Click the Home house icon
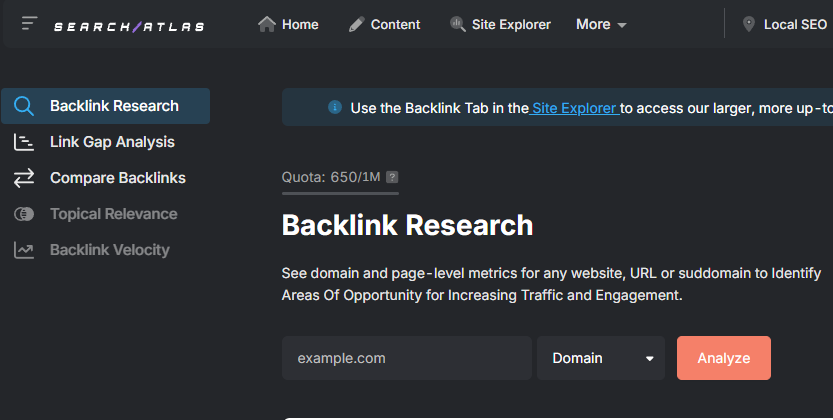Screen dimensions: 833x420 [267, 24]
